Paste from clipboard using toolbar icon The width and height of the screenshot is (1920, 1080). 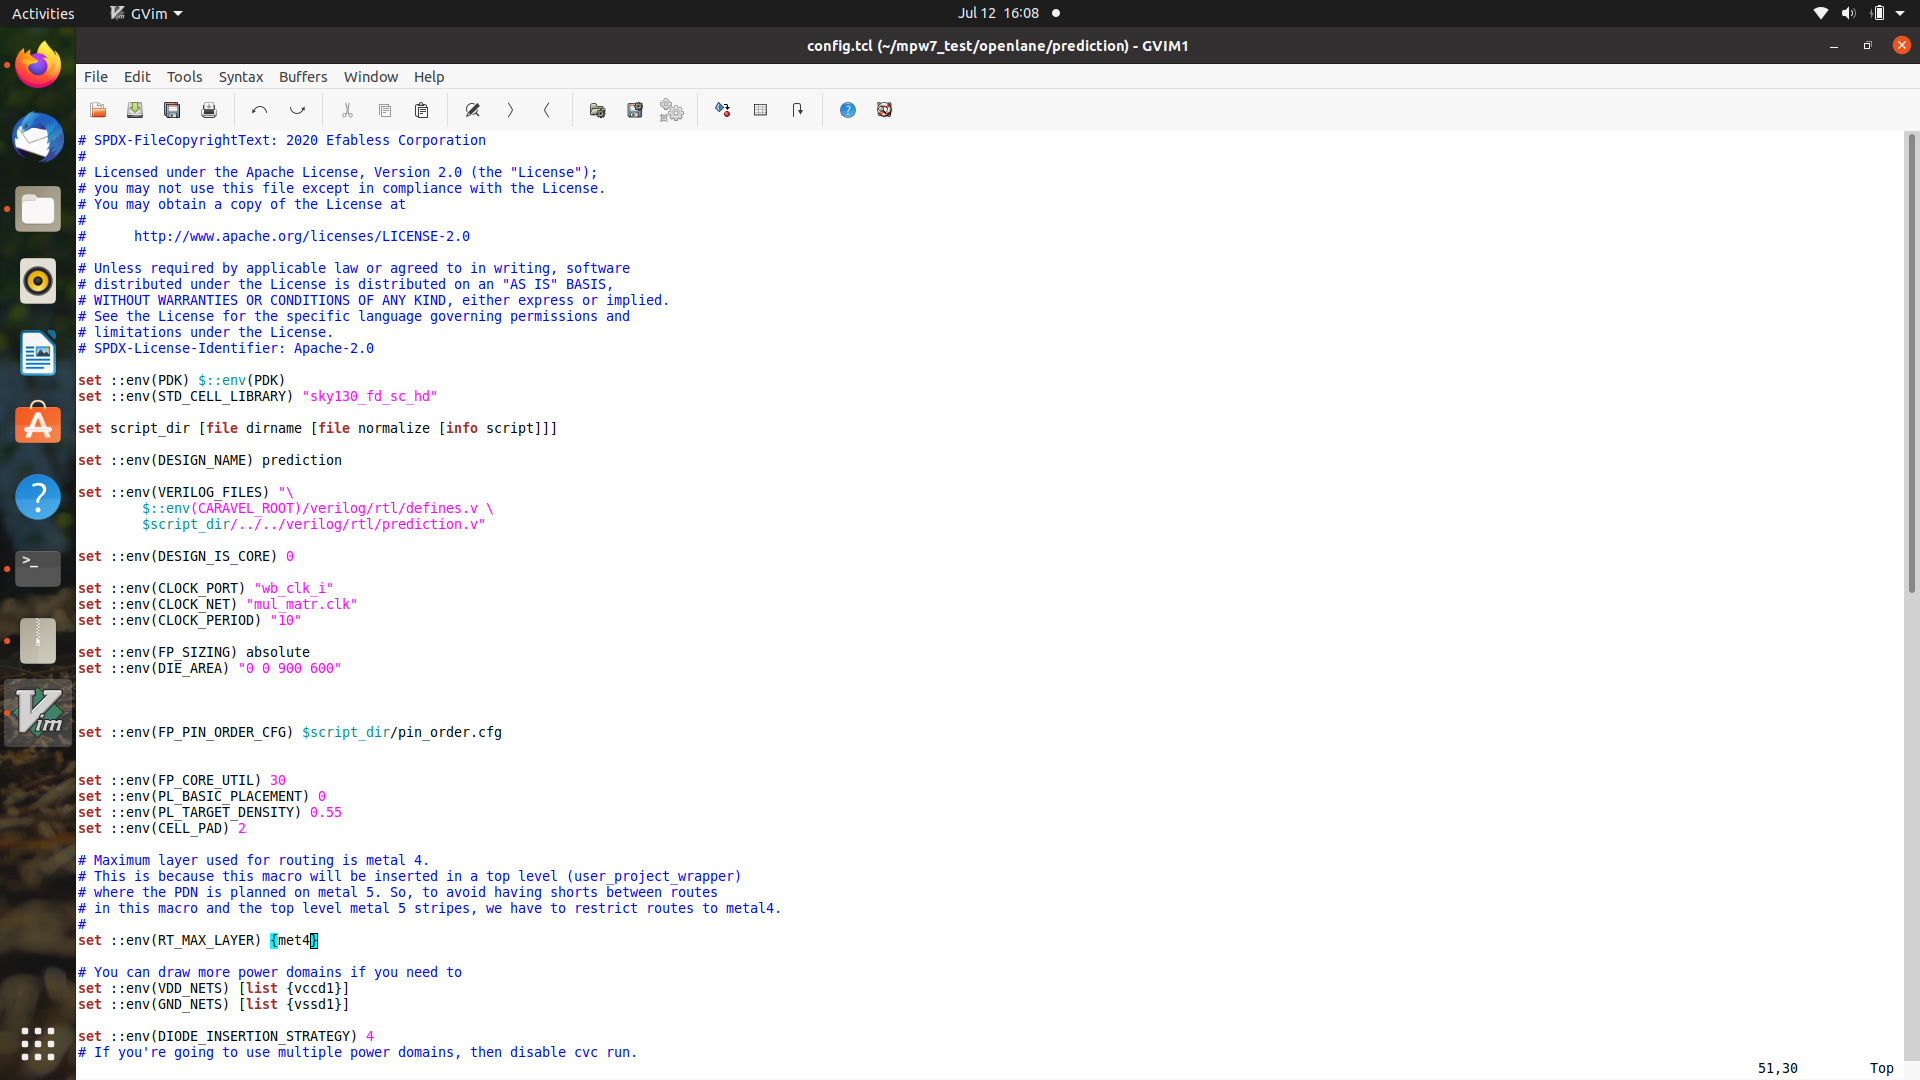pyautogui.click(x=421, y=110)
